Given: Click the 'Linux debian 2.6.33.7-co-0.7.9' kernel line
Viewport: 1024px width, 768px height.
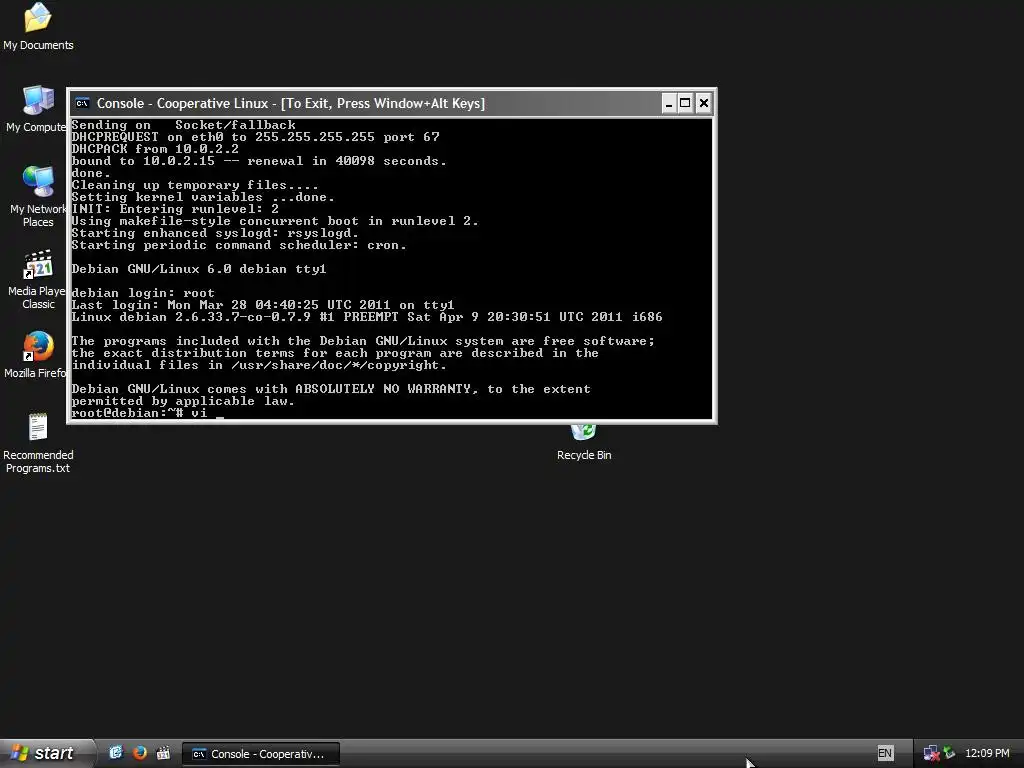Looking at the screenshot, I should click(367, 317).
